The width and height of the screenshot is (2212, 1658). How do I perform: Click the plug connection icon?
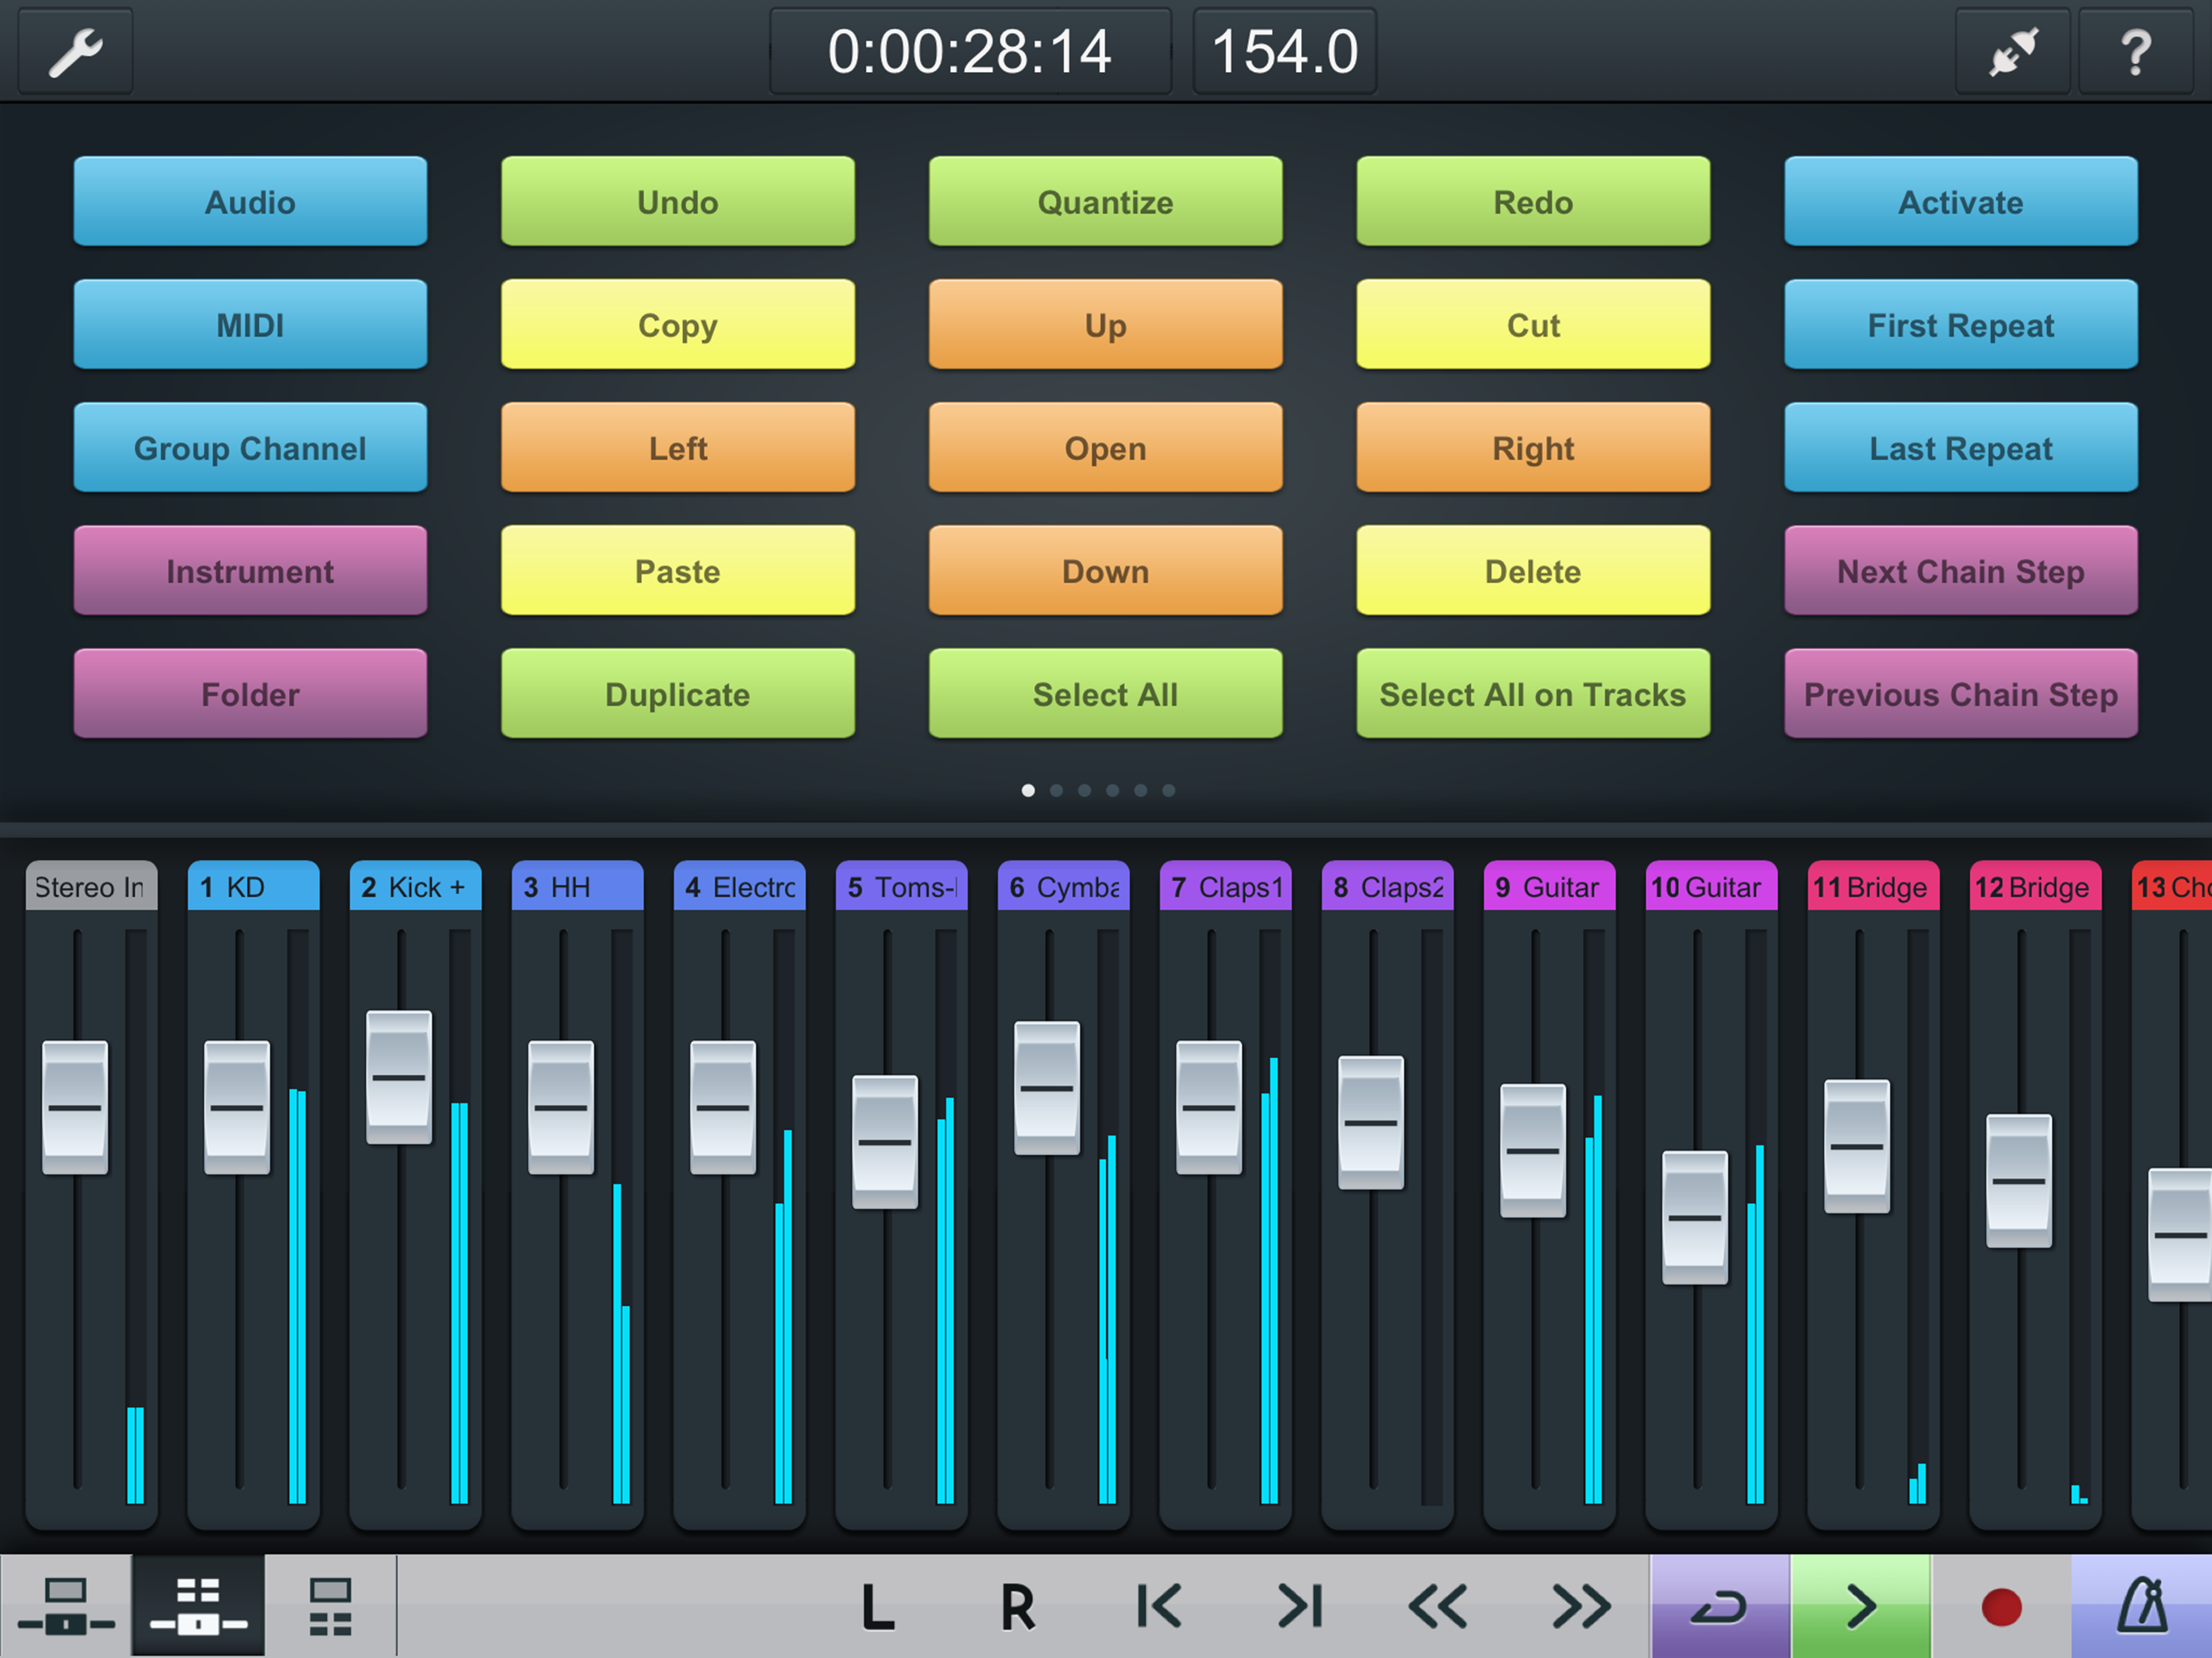coord(2012,52)
